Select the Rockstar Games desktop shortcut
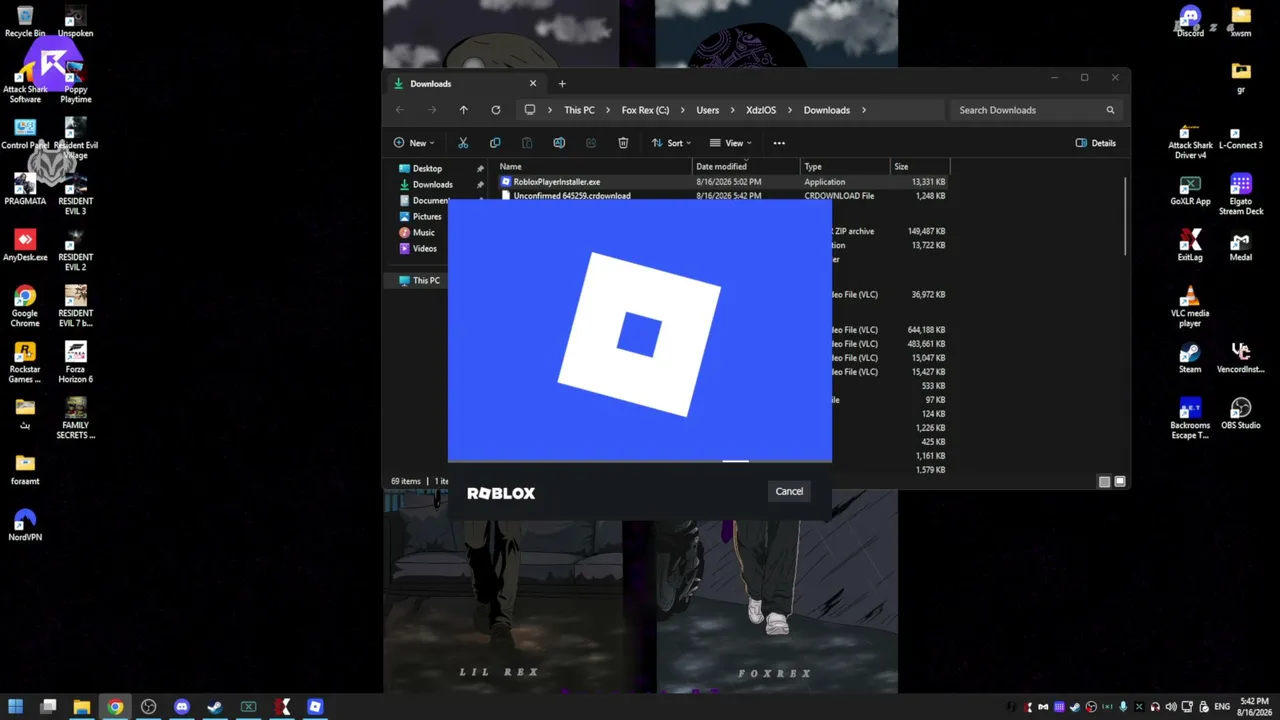The image size is (1280, 720). (25, 362)
